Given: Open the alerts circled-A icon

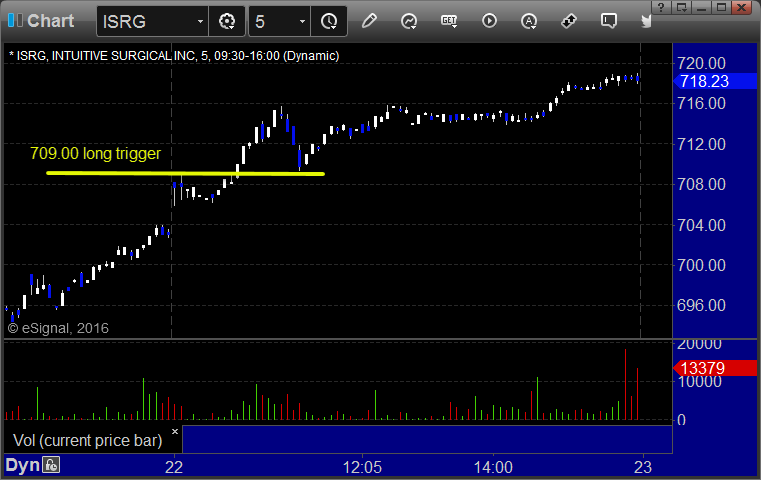Looking at the screenshot, I should 529,21.
